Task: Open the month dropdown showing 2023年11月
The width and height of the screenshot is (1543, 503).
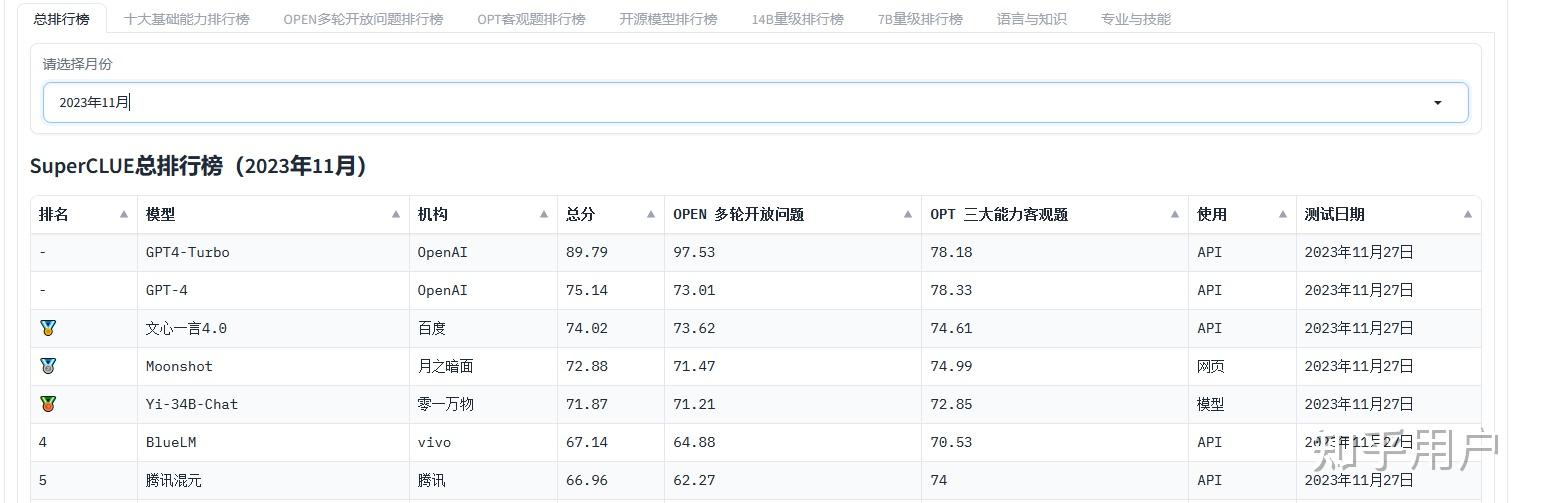Action: (x=755, y=102)
